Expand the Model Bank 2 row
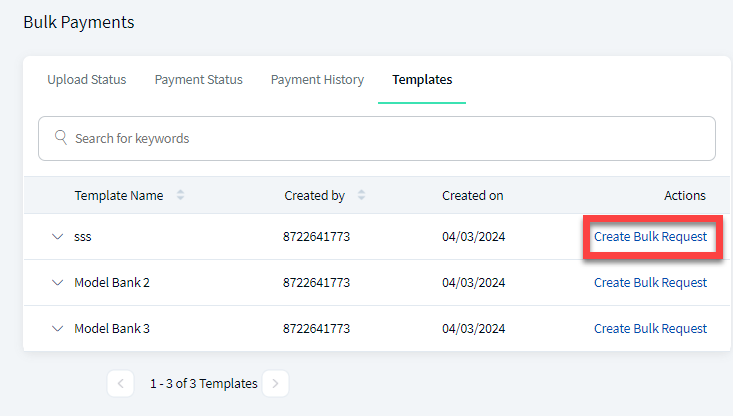 (x=57, y=282)
